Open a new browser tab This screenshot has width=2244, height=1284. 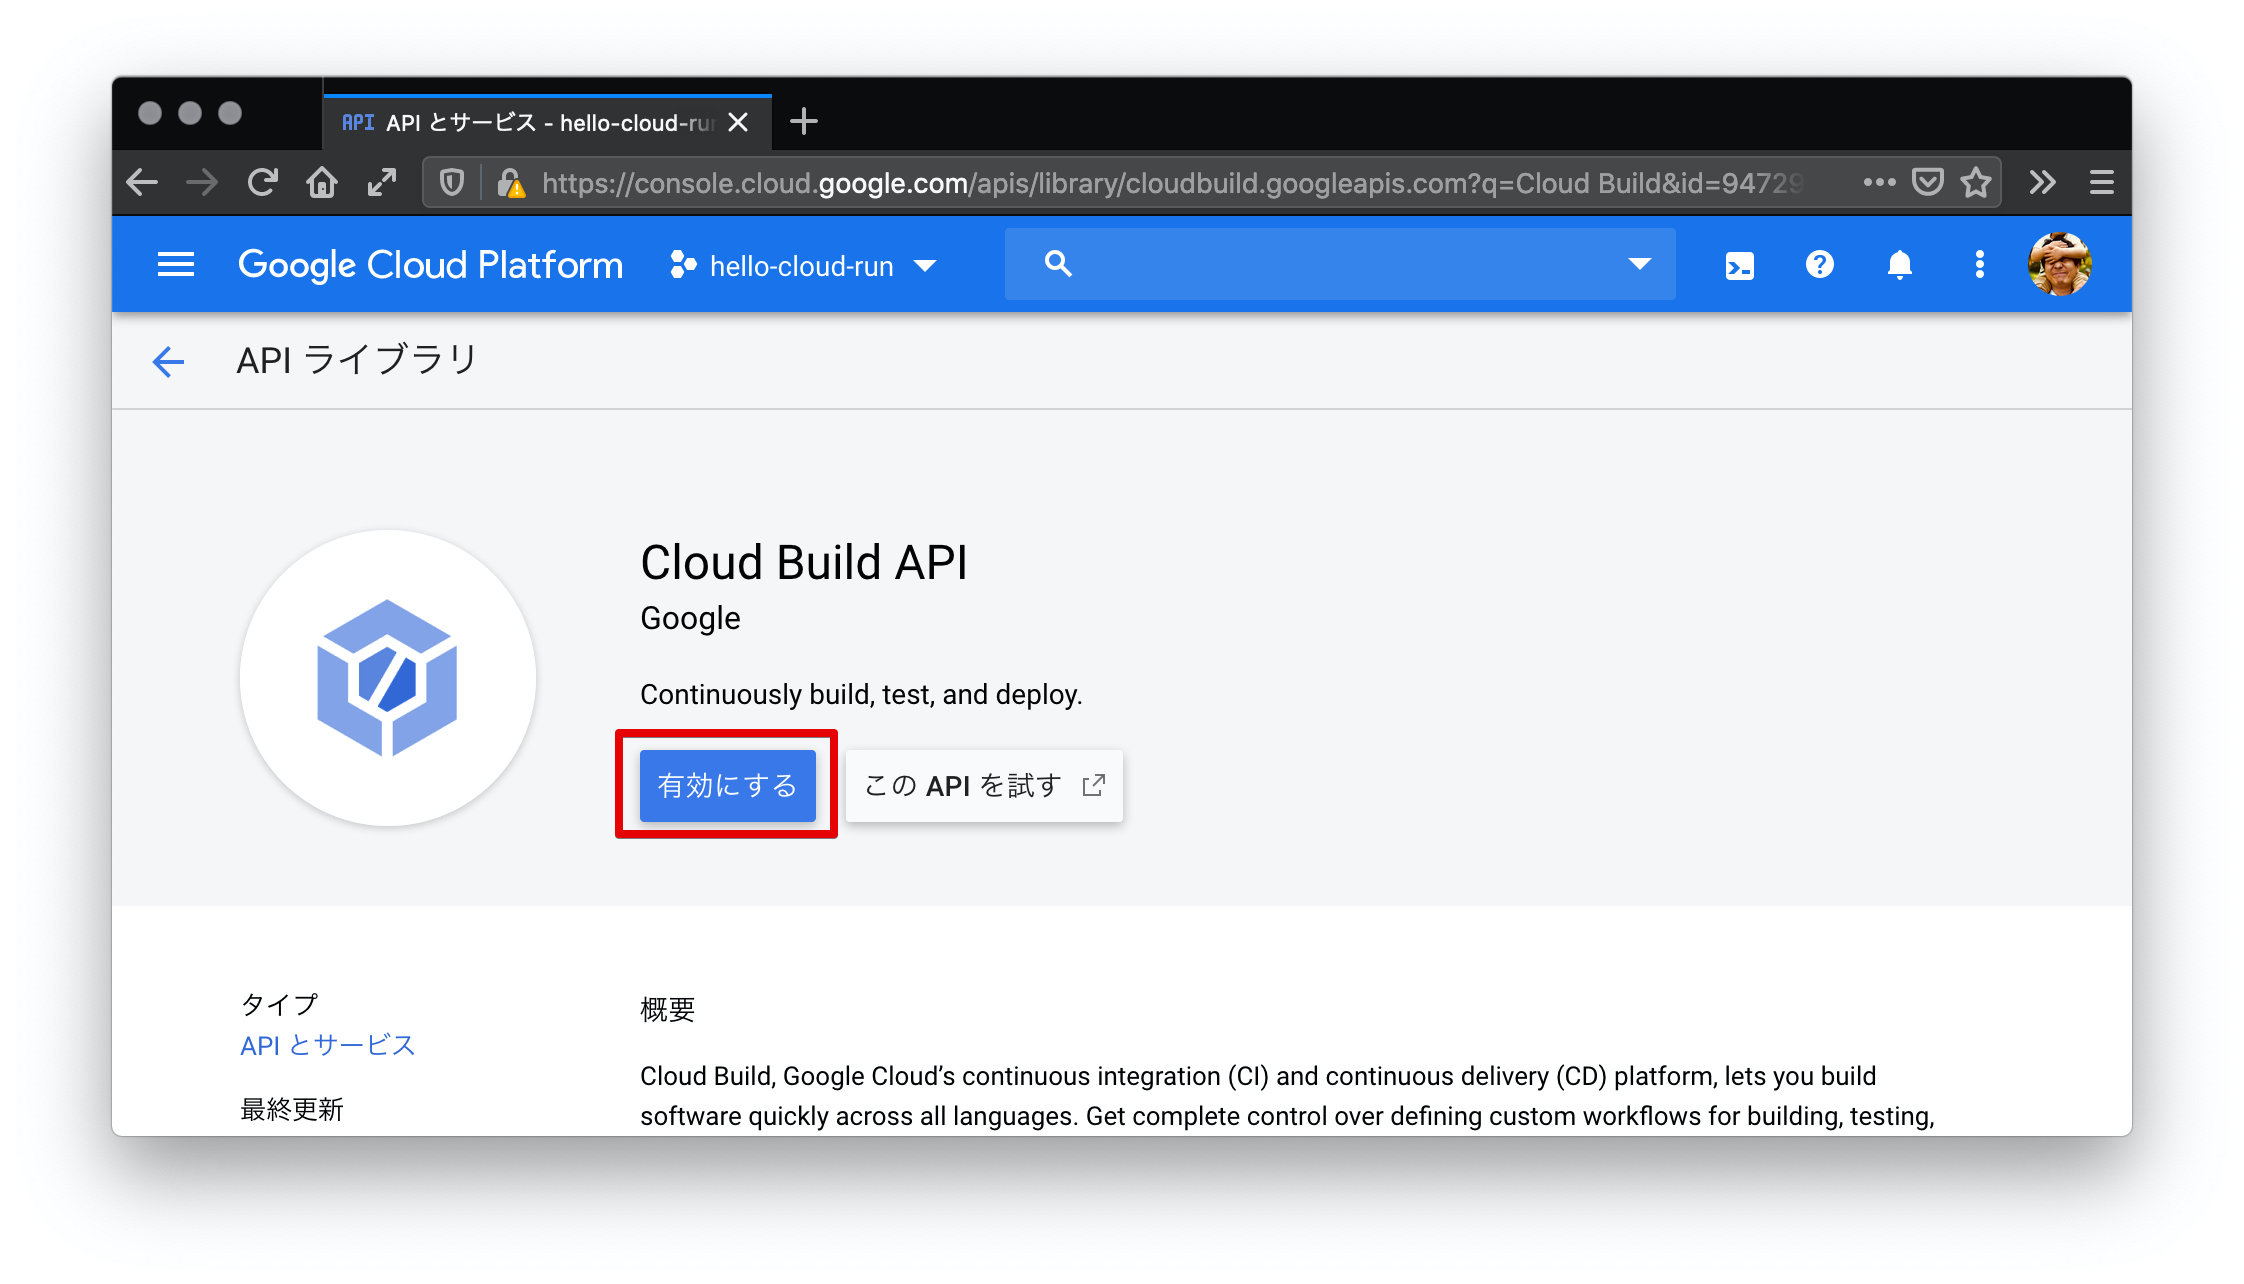coord(804,122)
